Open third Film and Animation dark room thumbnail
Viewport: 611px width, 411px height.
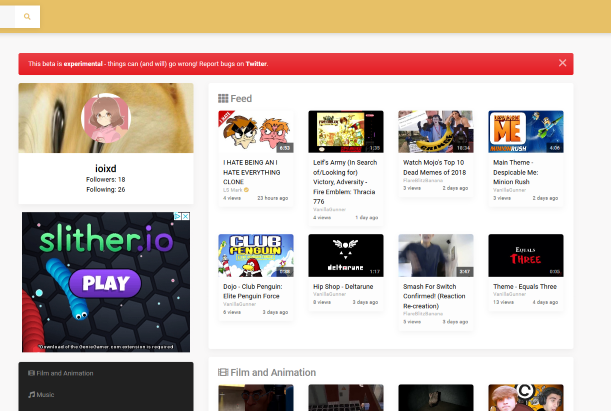pyautogui.click(x=436, y=398)
